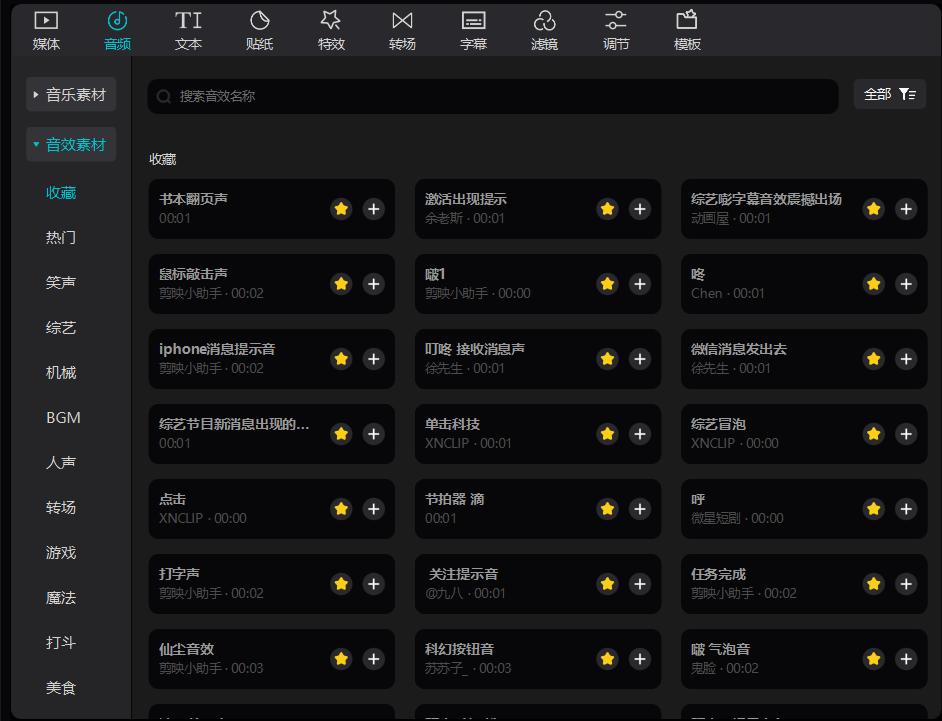This screenshot has width=942, height=721.
Task: Collapse the 音效素材 section
Action: coord(70,144)
